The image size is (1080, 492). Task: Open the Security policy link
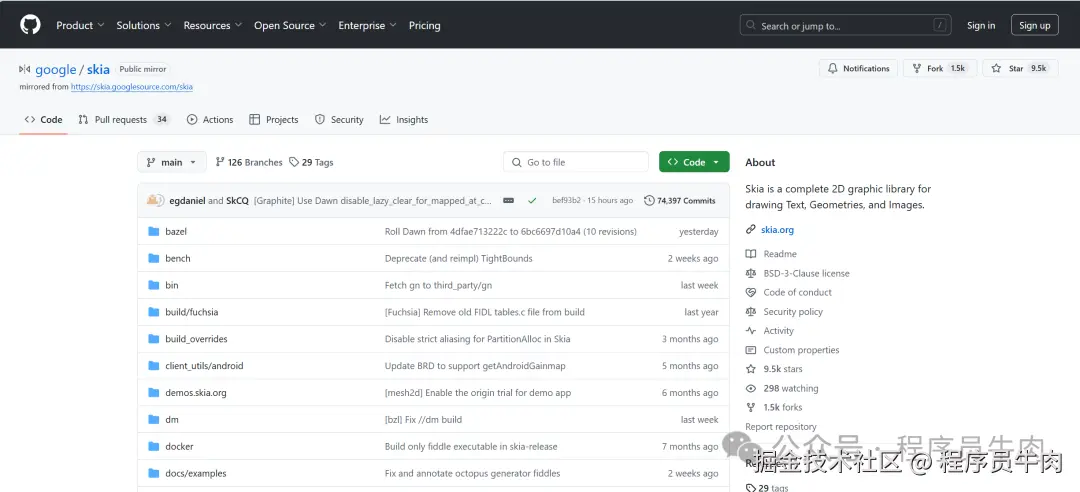point(793,312)
